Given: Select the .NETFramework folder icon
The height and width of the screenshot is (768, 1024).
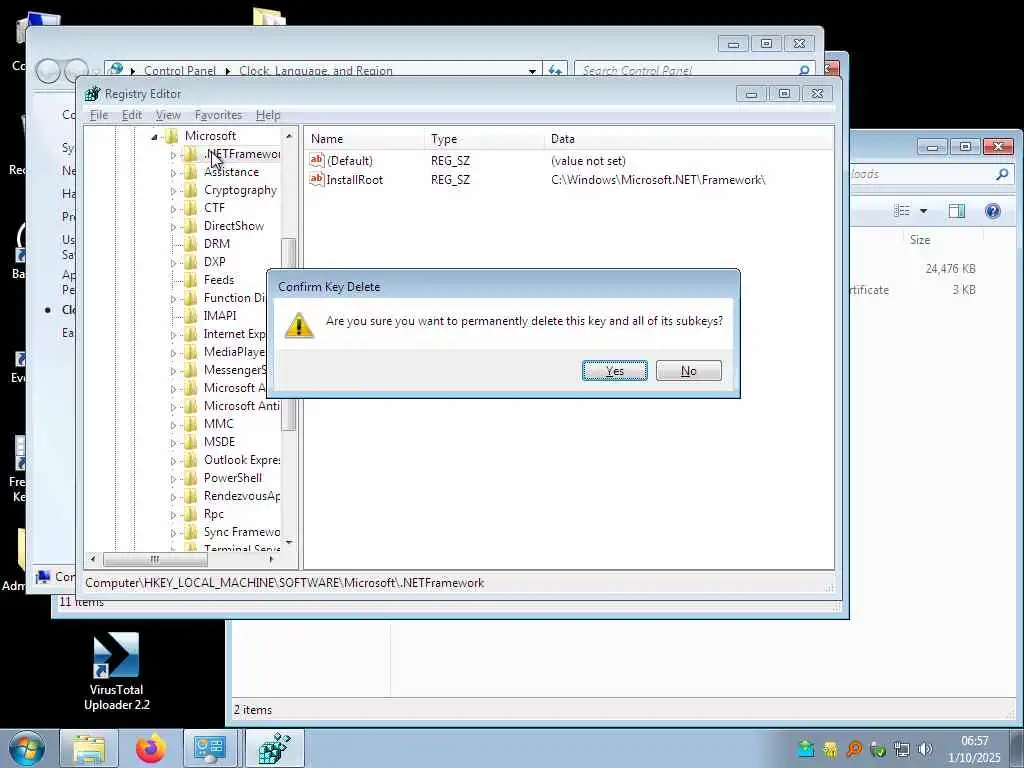Looking at the screenshot, I should [x=191, y=154].
